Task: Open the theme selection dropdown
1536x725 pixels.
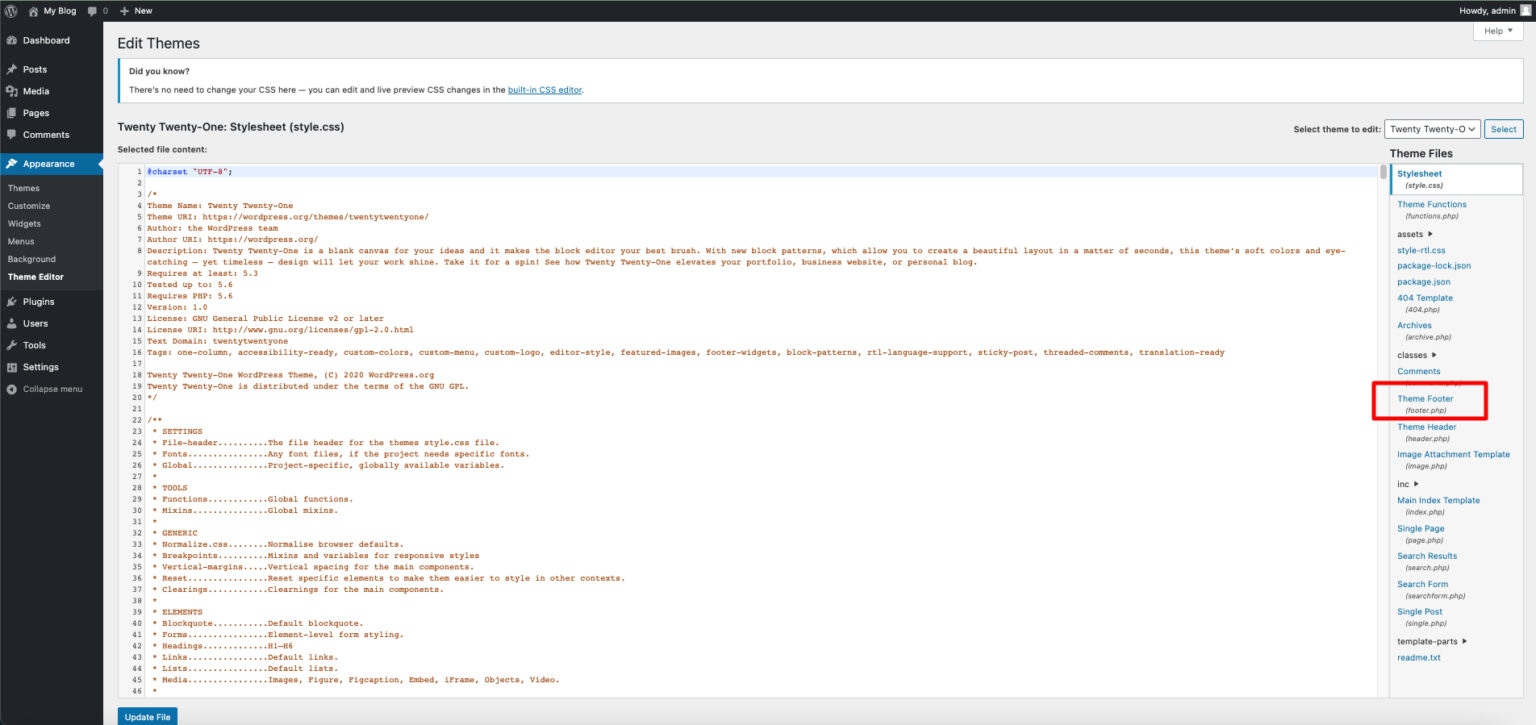Action: pyautogui.click(x=1432, y=128)
